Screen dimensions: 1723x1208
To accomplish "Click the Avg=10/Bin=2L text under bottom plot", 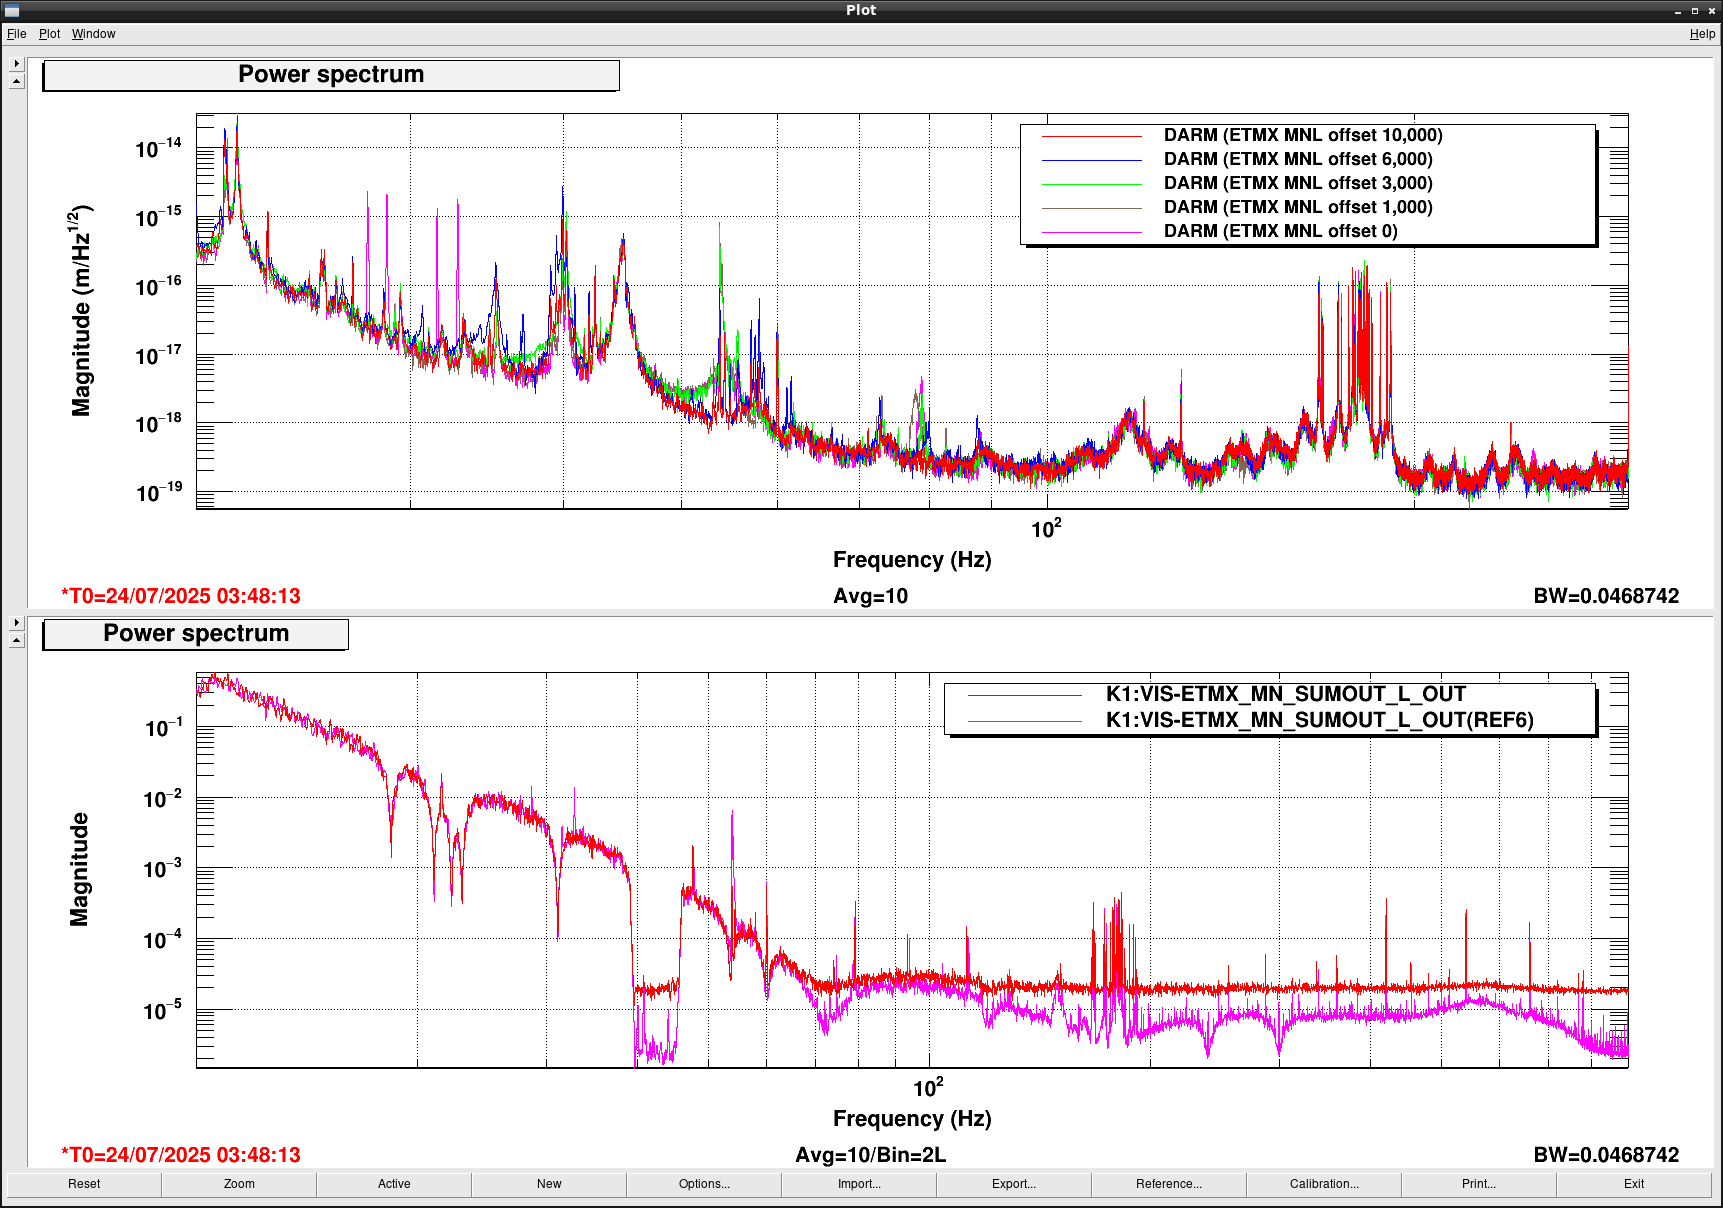I will pyautogui.click(x=870, y=1156).
